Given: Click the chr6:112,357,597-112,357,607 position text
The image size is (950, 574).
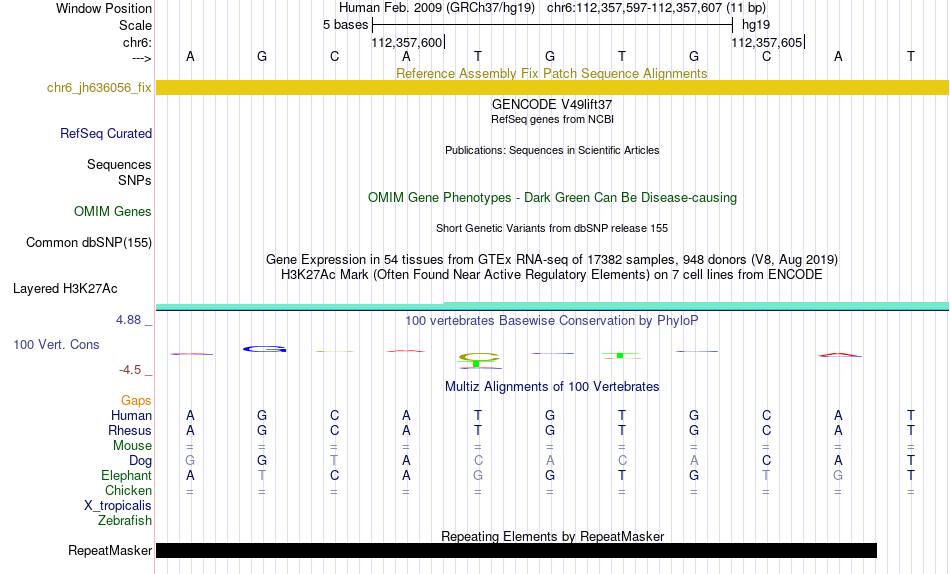Looking at the screenshot, I should 656,8.
